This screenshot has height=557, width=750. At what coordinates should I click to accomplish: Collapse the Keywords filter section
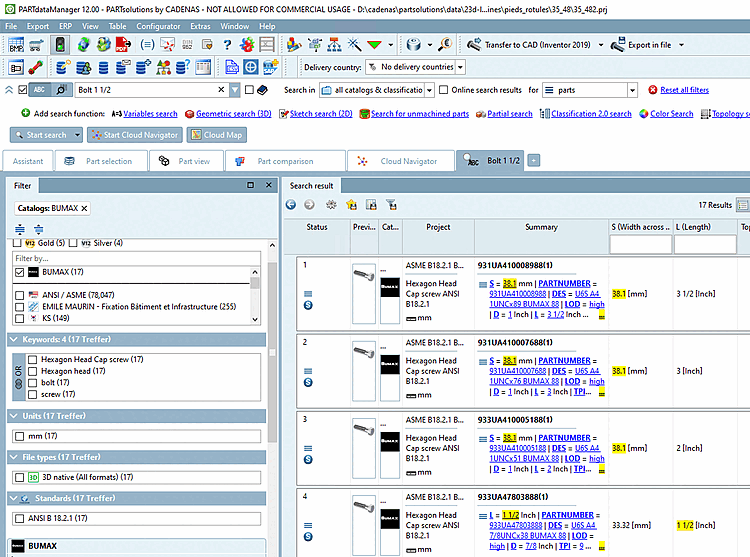click(x=13, y=339)
